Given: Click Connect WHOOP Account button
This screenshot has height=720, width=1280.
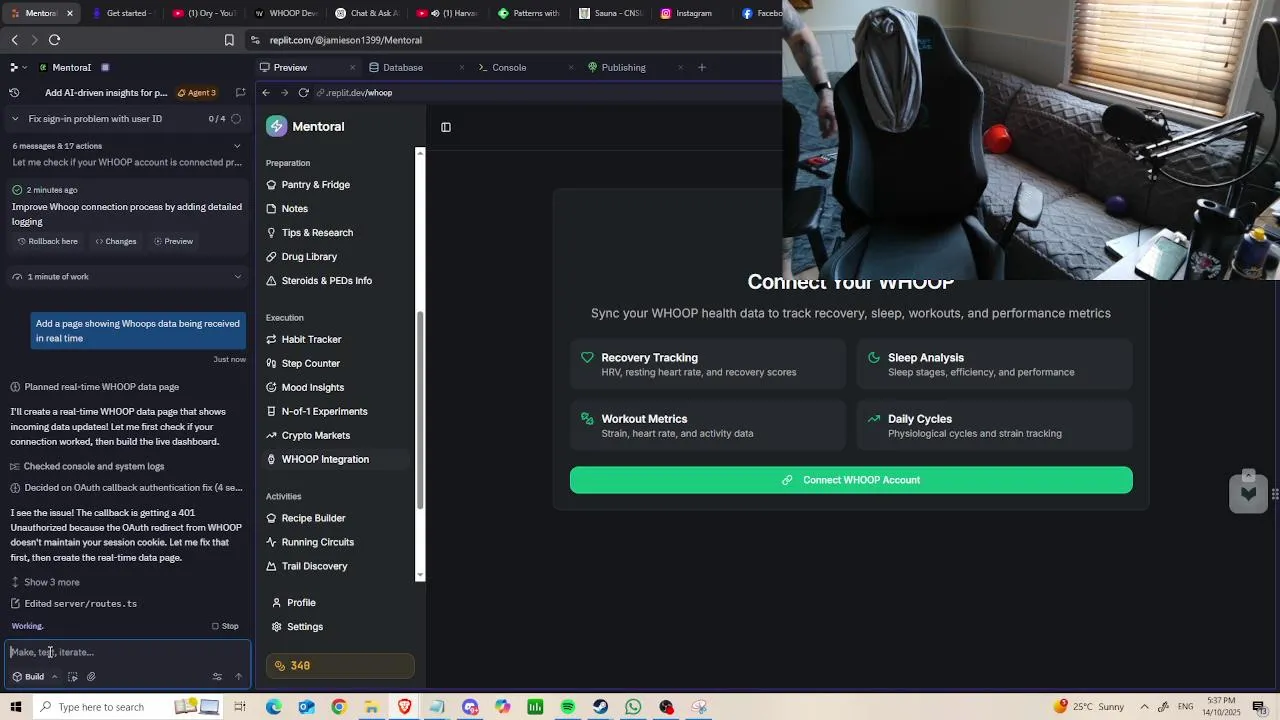Looking at the screenshot, I should (851, 480).
